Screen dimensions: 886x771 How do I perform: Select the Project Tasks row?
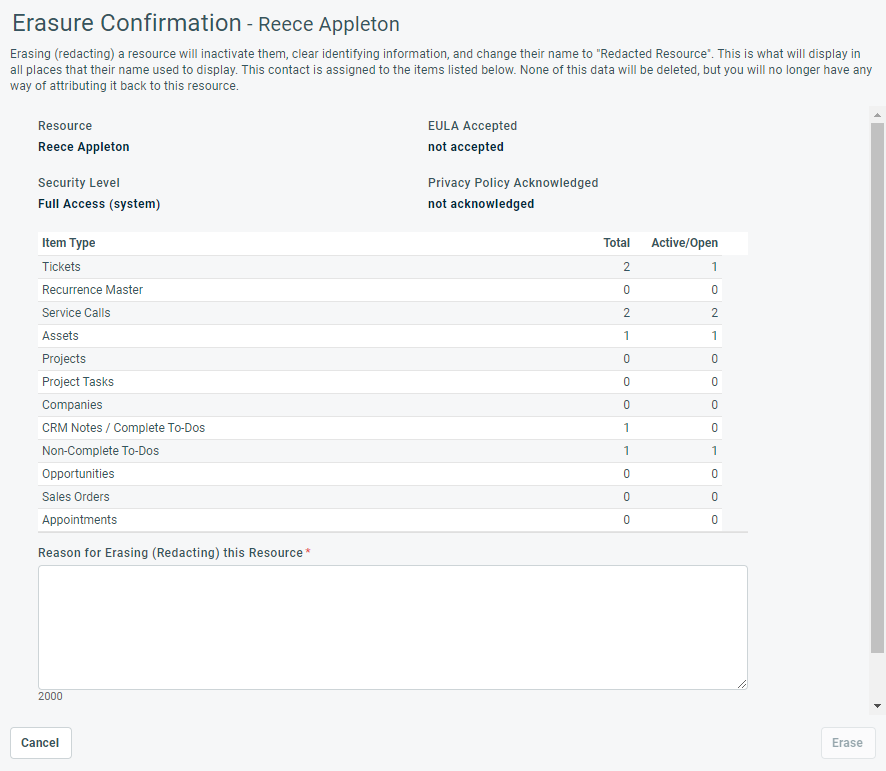point(380,382)
